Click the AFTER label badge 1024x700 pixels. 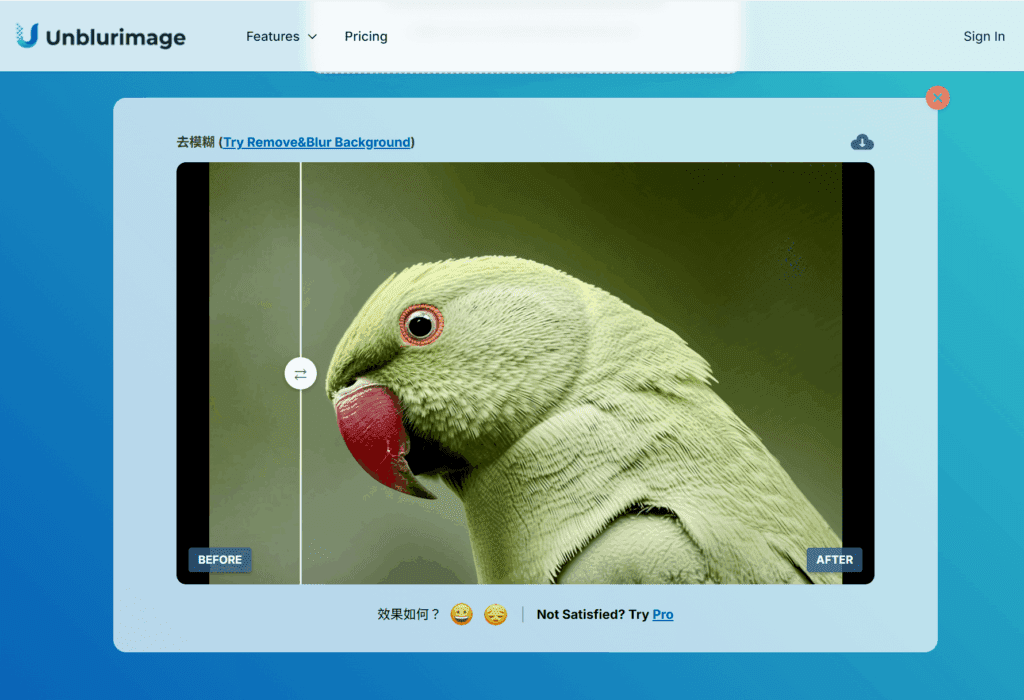pos(834,560)
